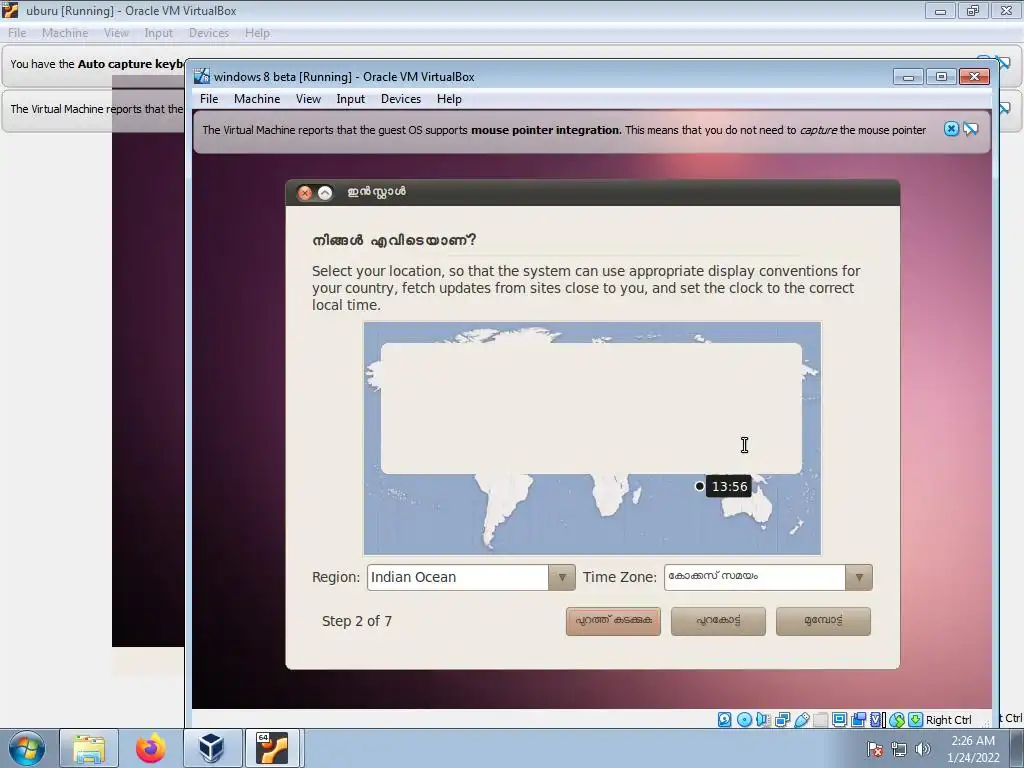Open File menu in background 'uburu' window
The height and width of the screenshot is (768, 1024).
tap(17, 33)
